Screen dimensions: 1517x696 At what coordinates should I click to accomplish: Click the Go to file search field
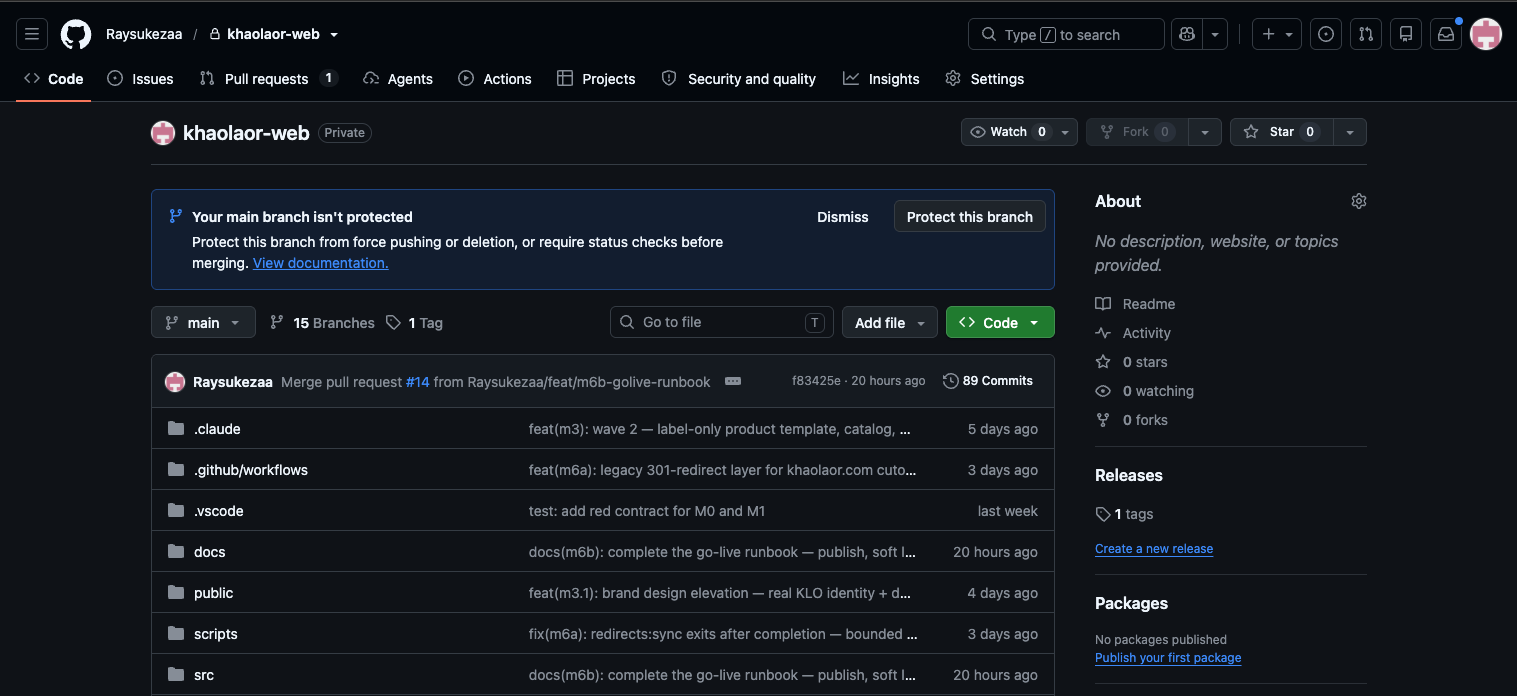click(x=722, y=322)
